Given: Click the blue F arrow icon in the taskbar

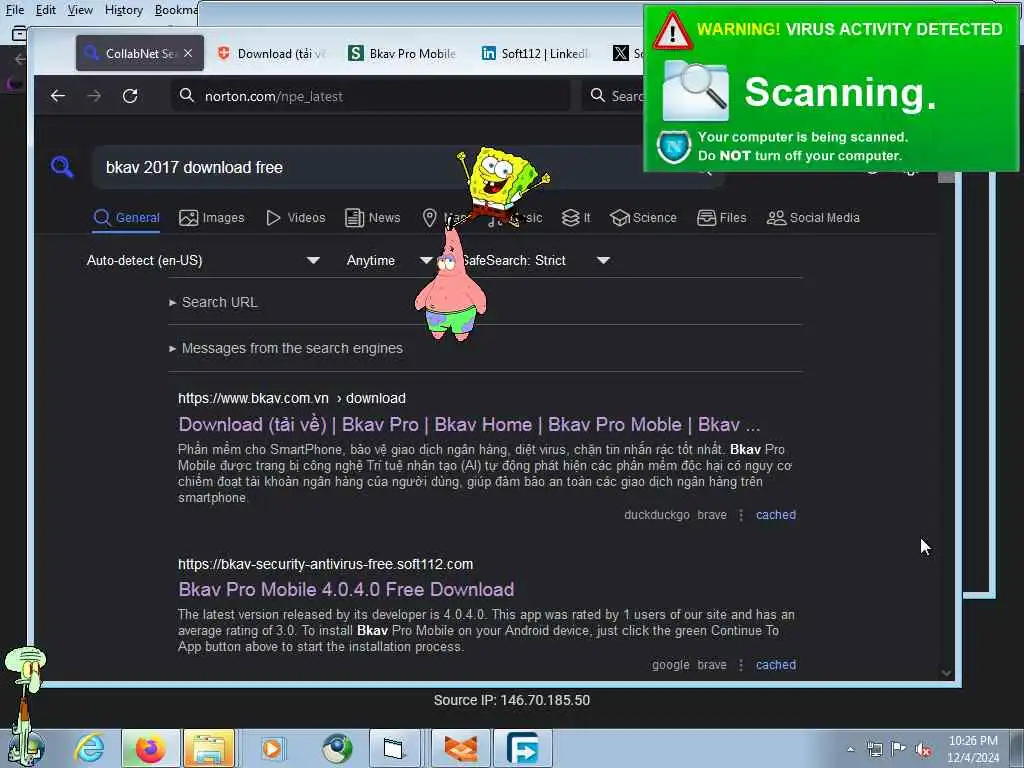Looking at the screenshot, I should point(522,748).
